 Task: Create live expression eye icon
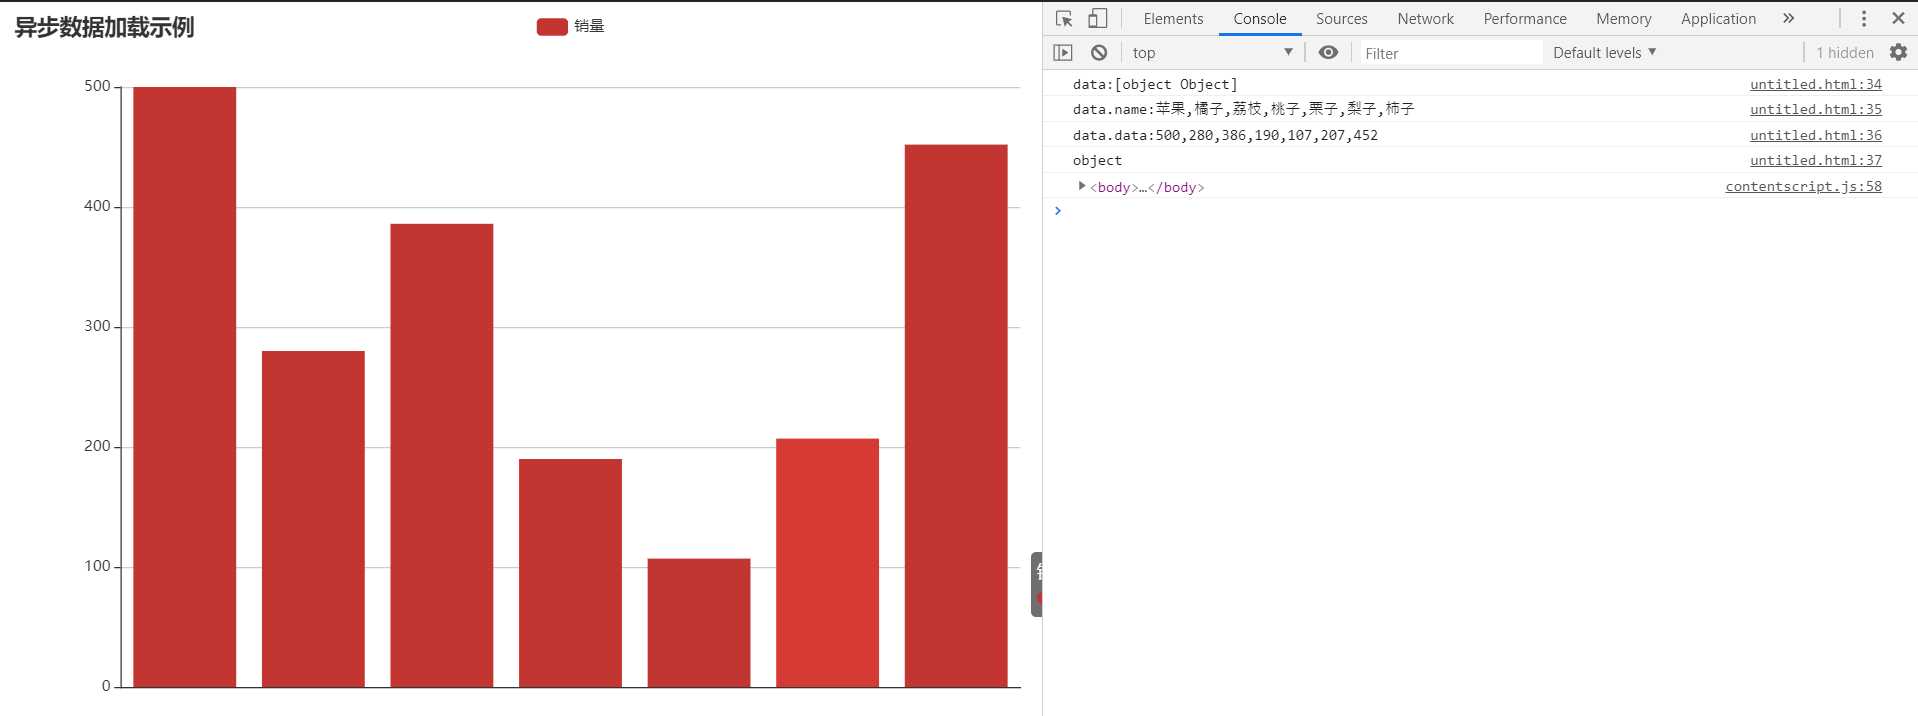coord(1328,53)
